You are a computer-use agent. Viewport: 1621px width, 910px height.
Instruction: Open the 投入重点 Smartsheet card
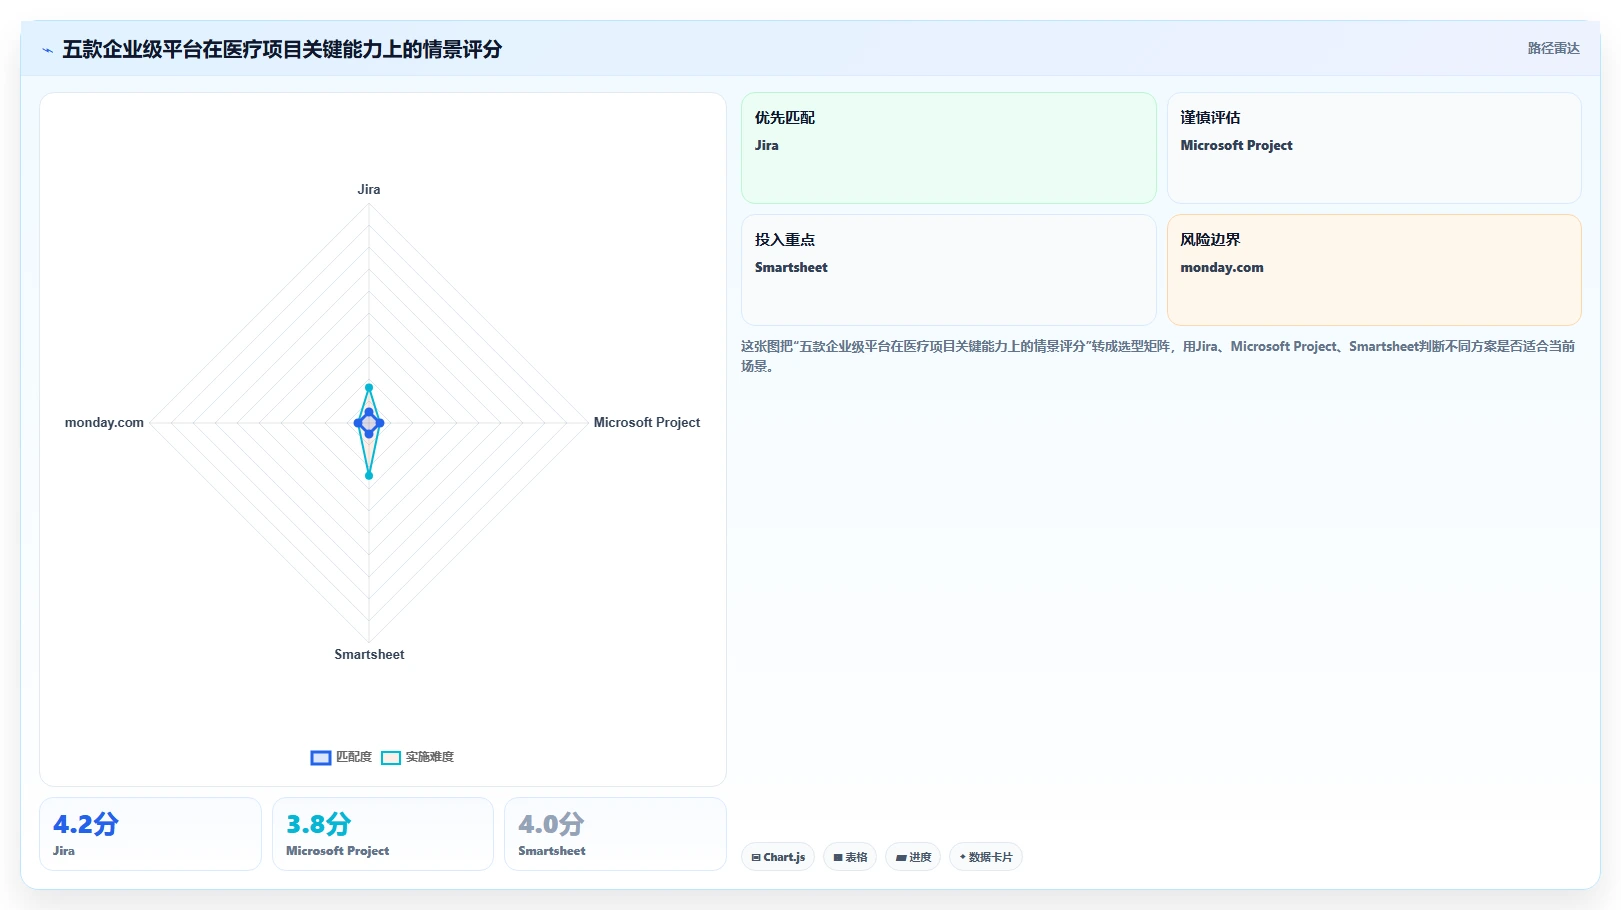(x=948, y=270)
